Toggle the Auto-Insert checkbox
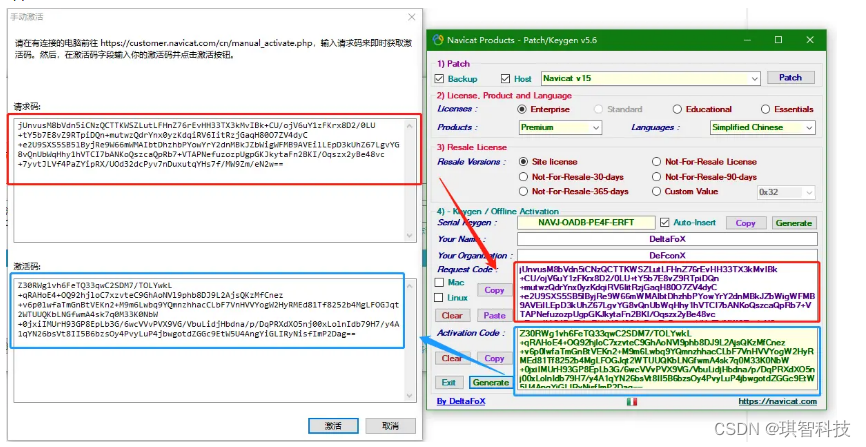This screenshot has width=866, height=447. pos(664,222)
